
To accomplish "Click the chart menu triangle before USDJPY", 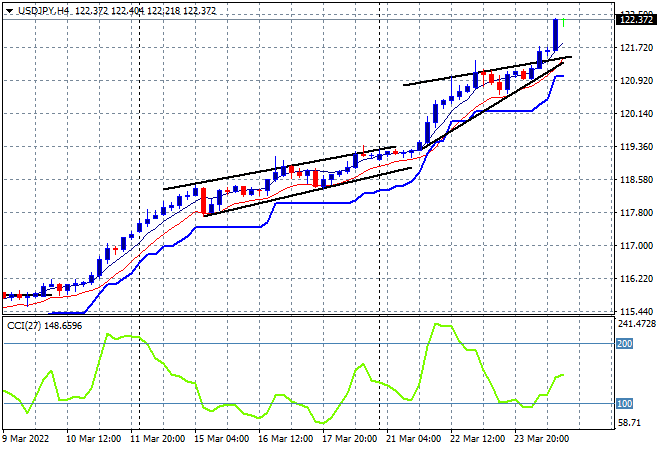I will [9, 11].
